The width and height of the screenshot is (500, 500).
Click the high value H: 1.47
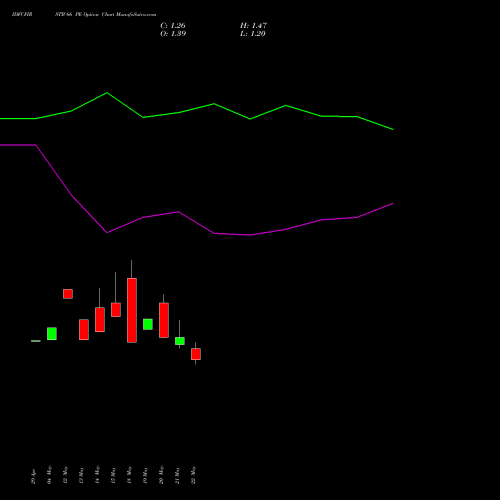pyautogui.click(x=253, y=25)
